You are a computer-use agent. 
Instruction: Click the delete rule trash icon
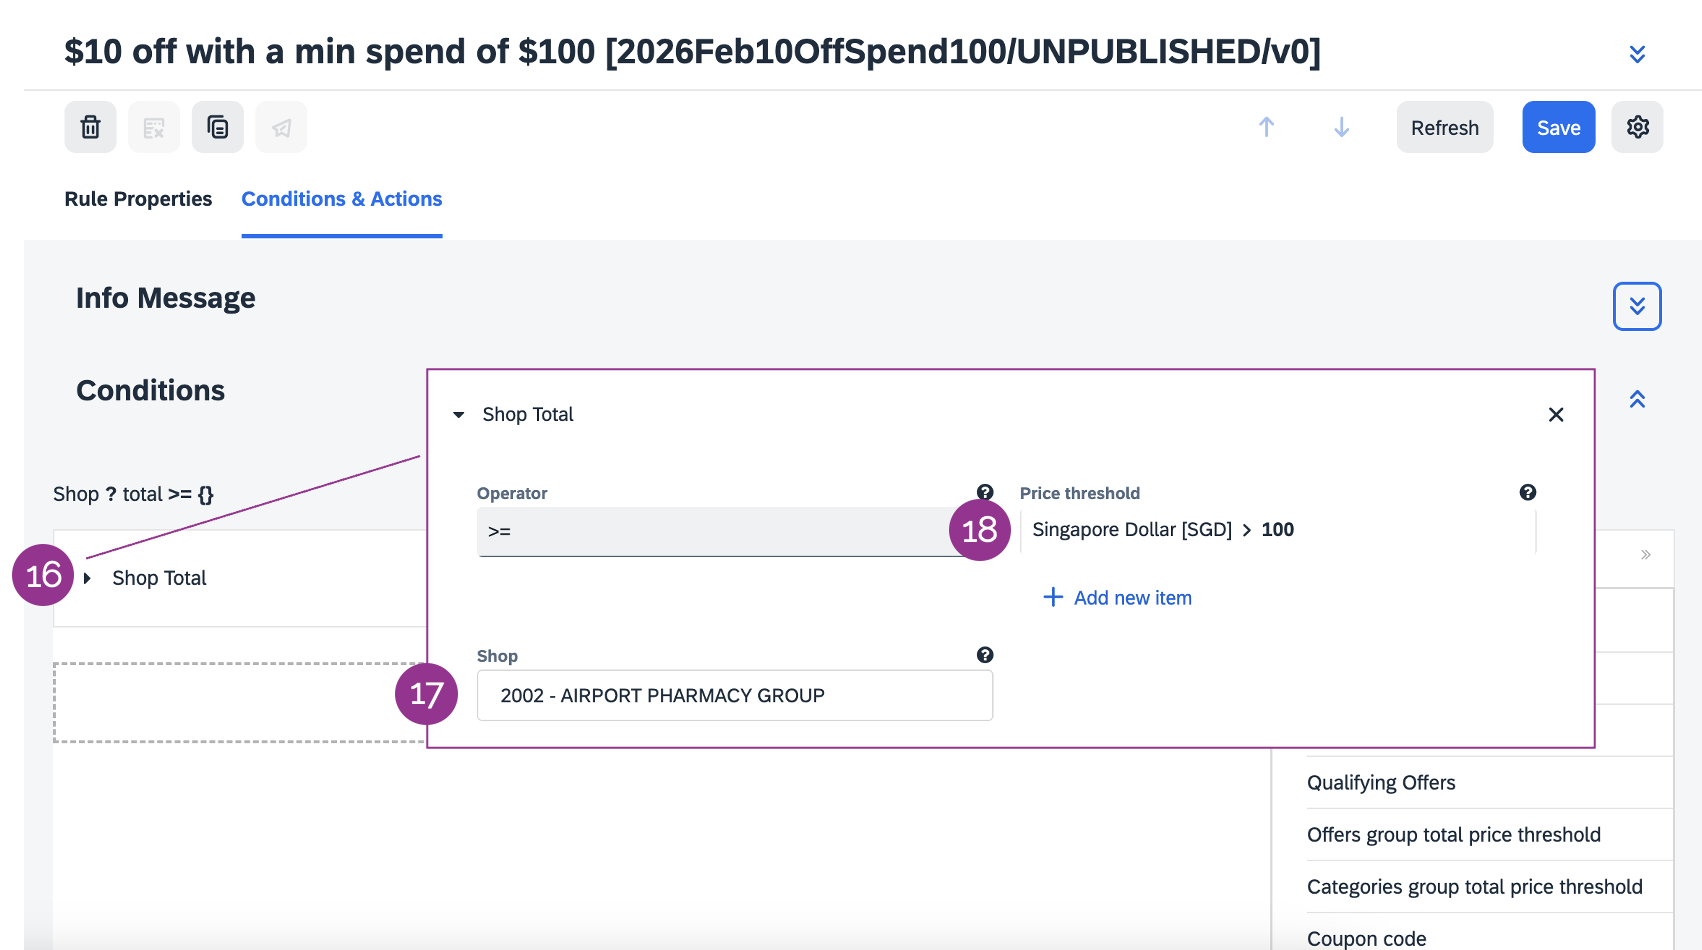pos(90,127)
